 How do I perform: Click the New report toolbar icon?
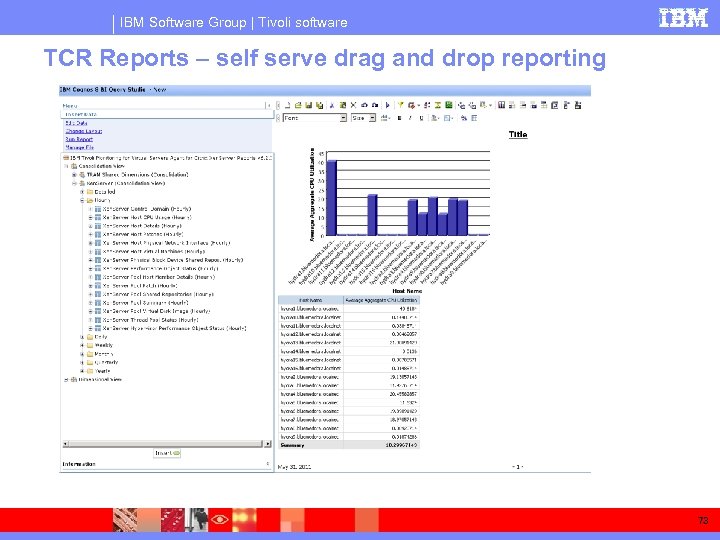coord(287,105)
